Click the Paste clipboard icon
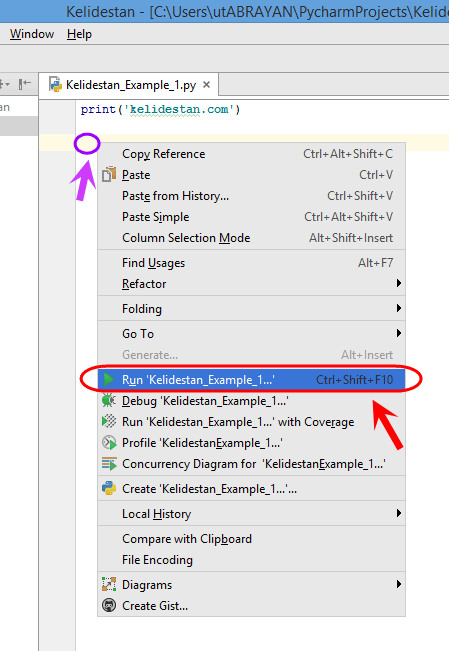Screen dimensions: 449x651 (x=109, y=174)
